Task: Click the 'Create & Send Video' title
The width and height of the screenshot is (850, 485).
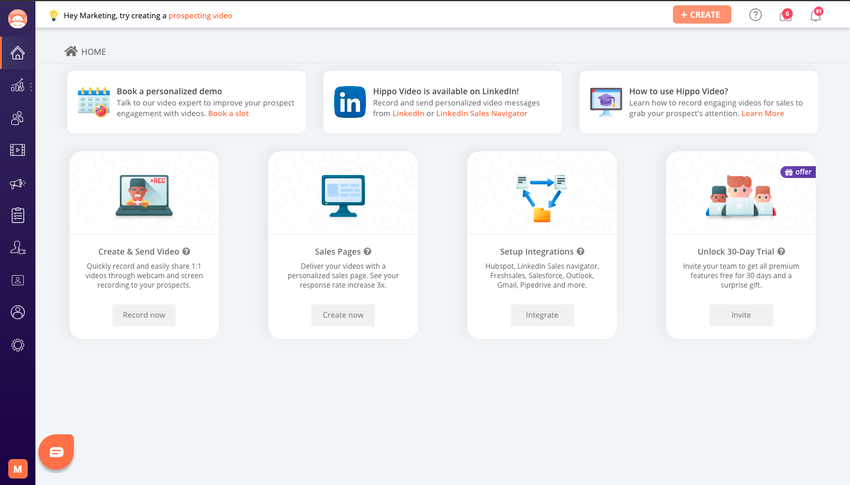Action: (x=138, y=251)
